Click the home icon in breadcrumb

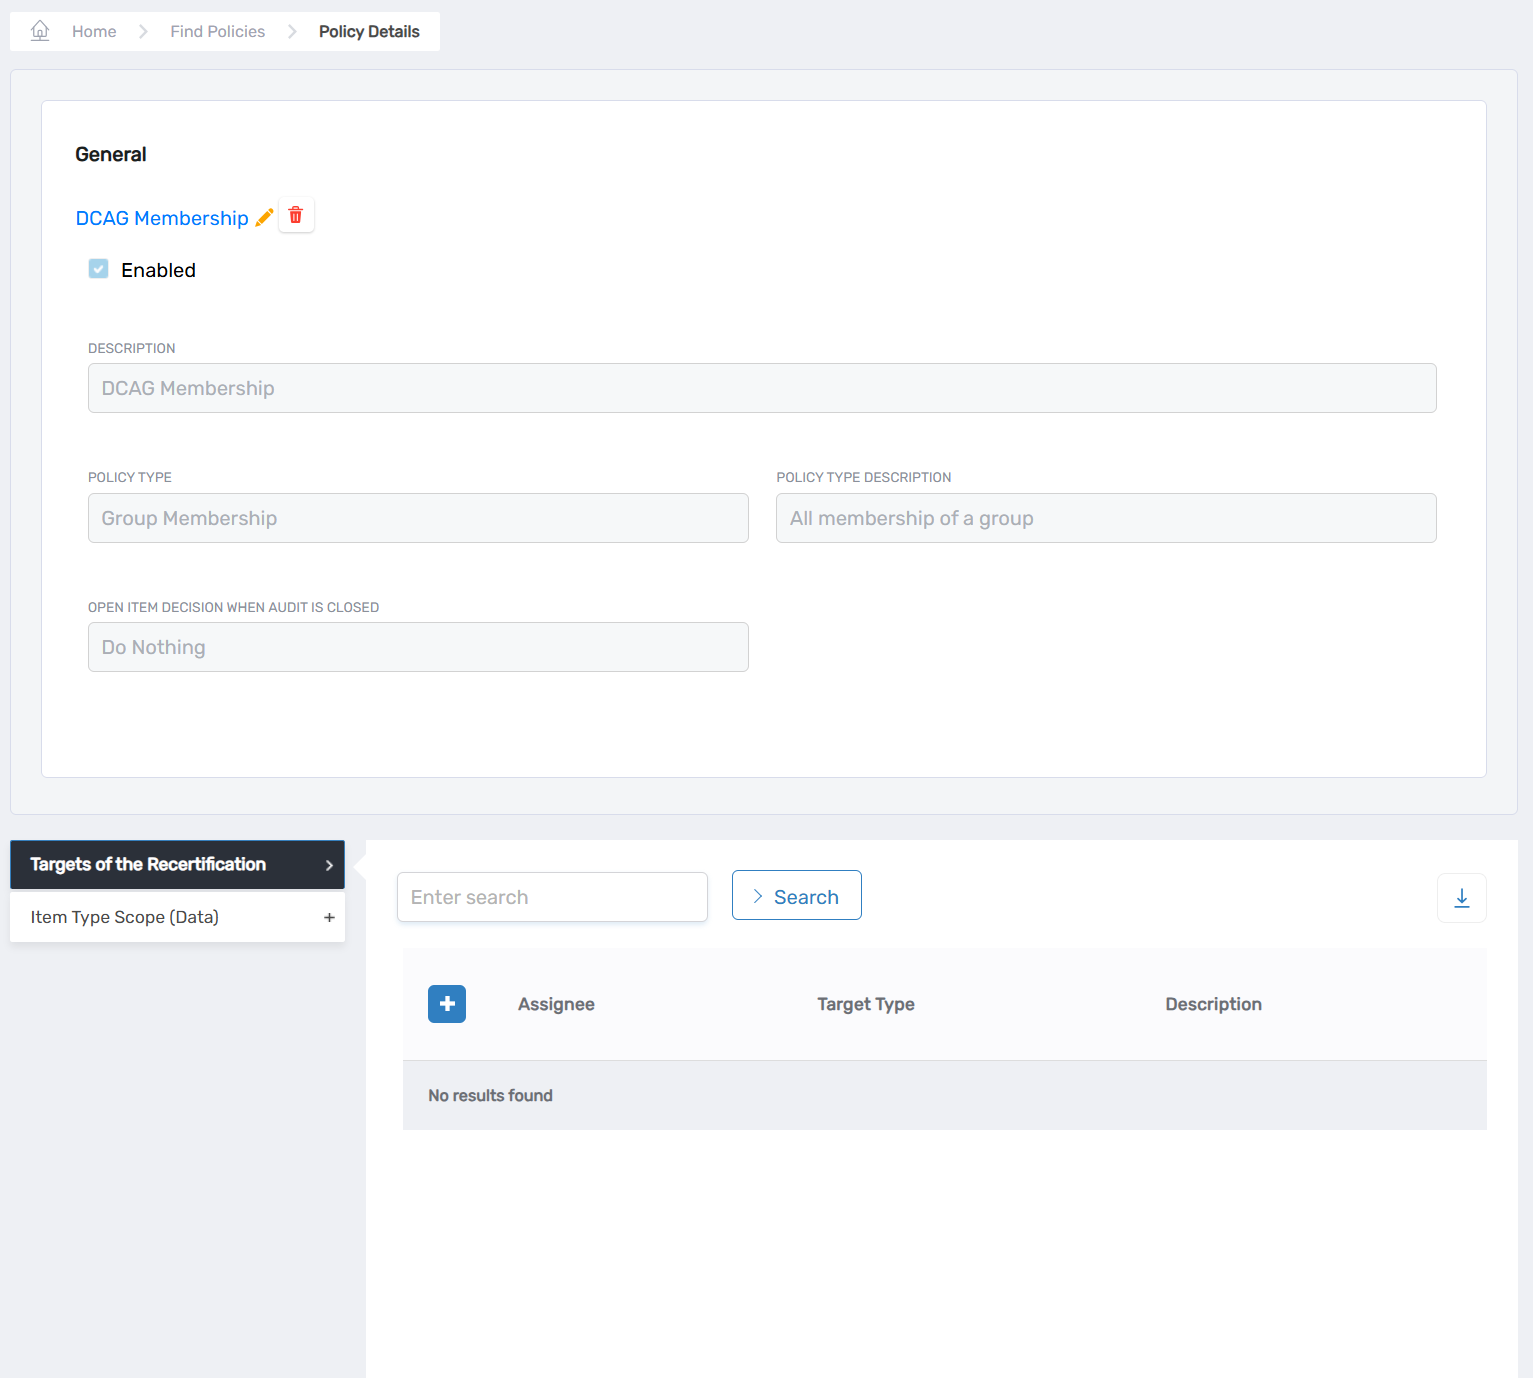40,31
